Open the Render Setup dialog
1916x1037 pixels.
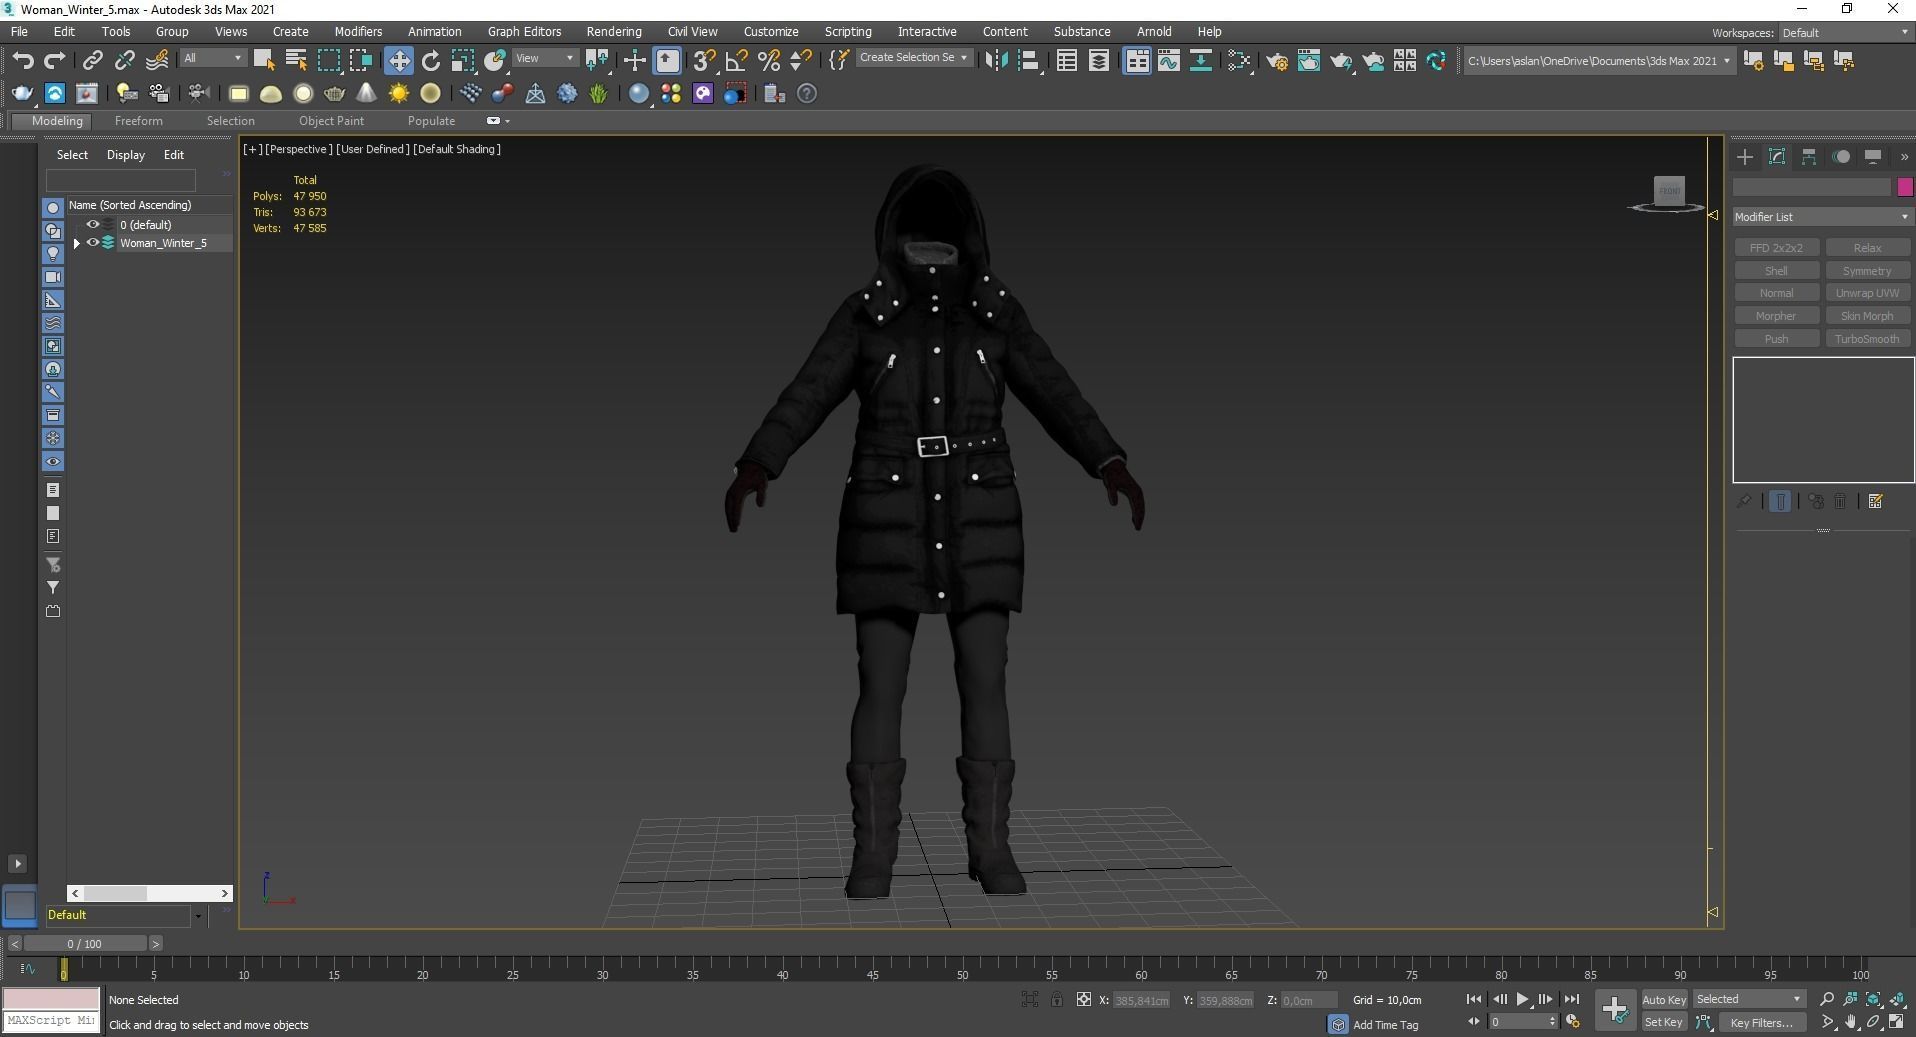1277,61
